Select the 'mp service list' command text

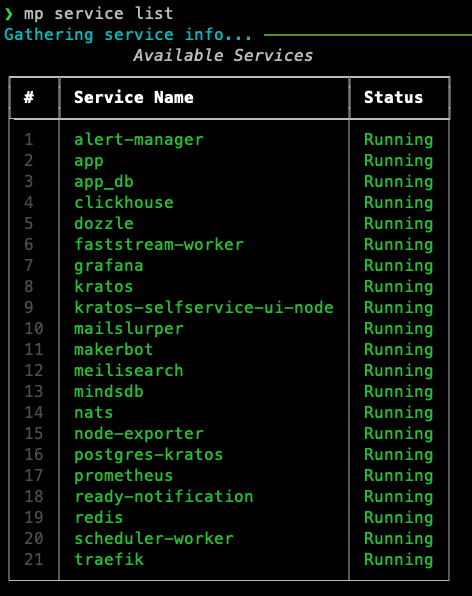98,14
